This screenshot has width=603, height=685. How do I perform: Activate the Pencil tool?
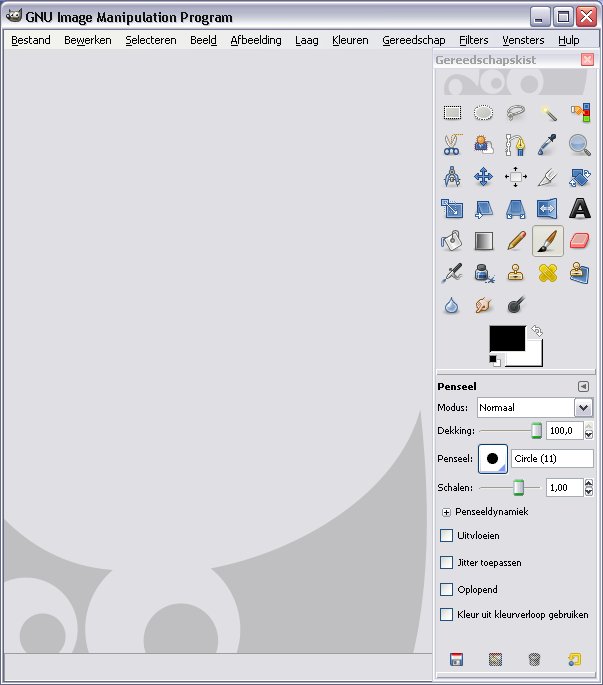516,241
